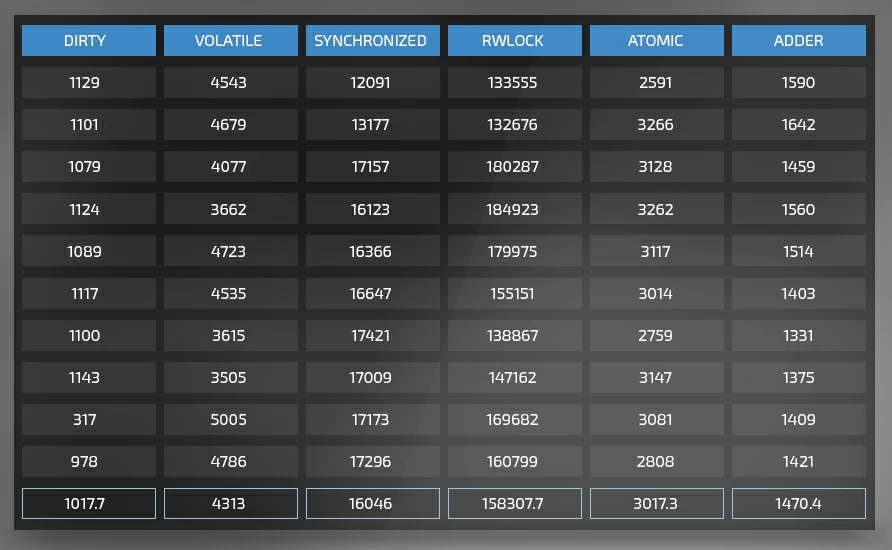
Task: Click the SYNCHRONIZED average 16046
Action: (373, 503)
